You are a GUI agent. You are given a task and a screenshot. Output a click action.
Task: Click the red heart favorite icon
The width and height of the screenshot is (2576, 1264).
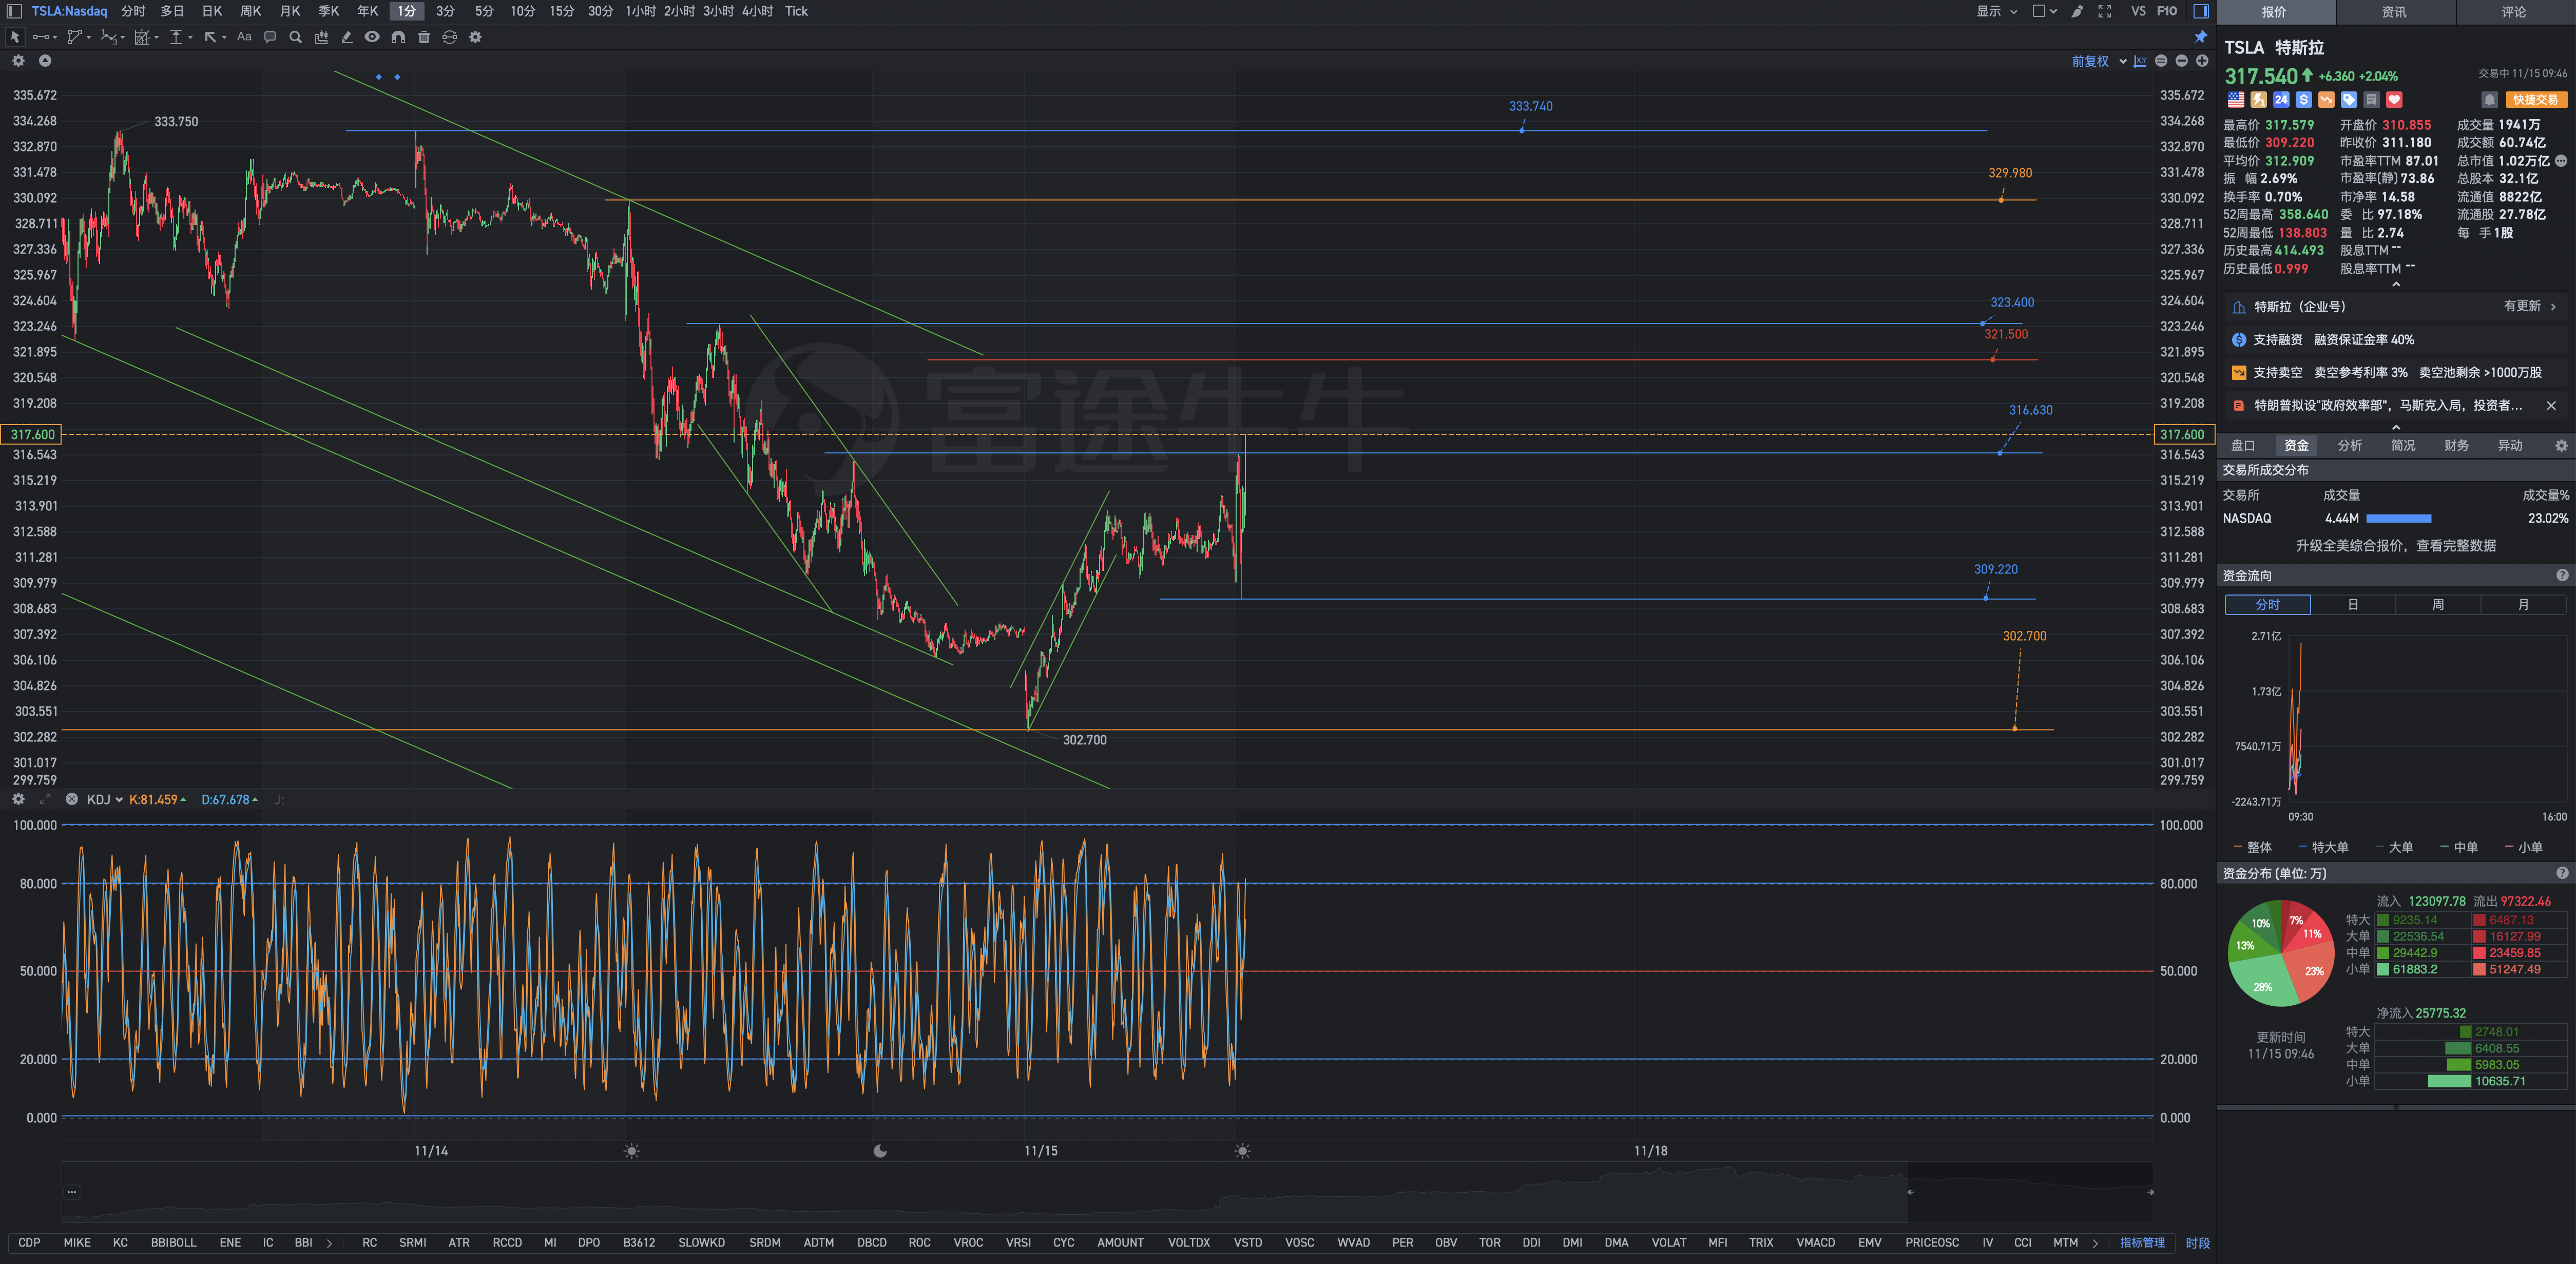point(2394,100)
